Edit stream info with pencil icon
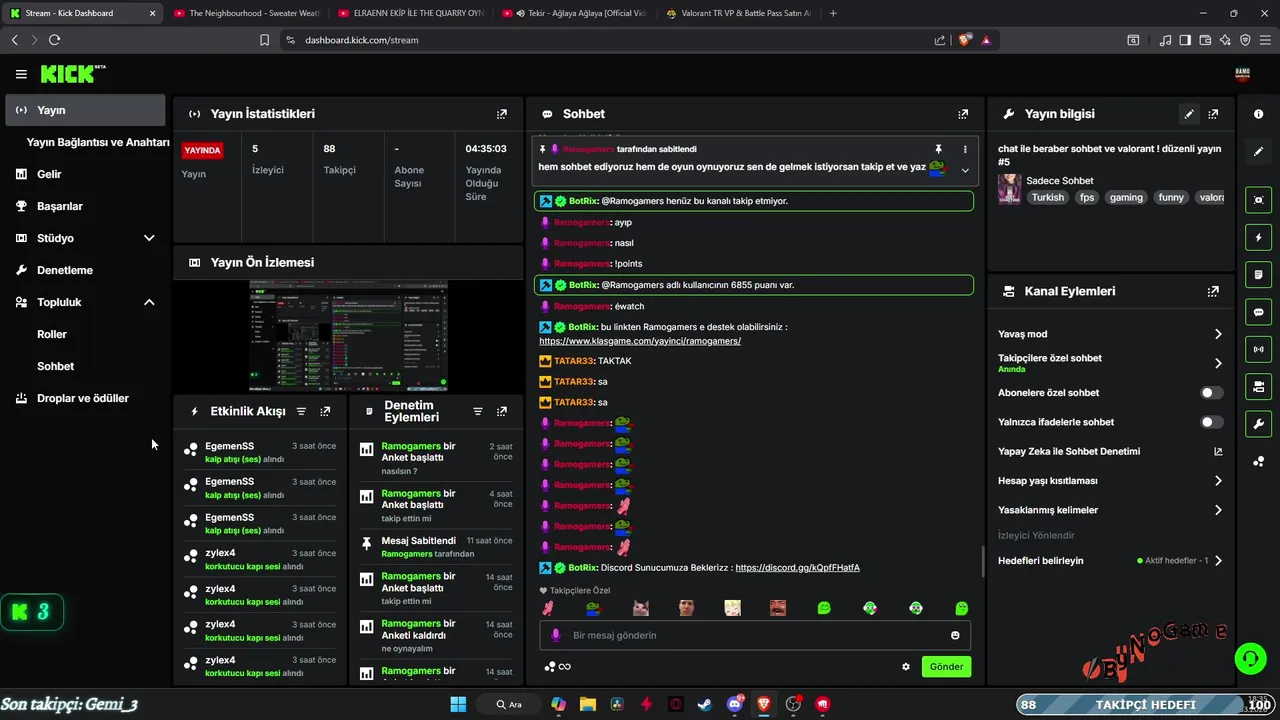 click(1189, 114)
